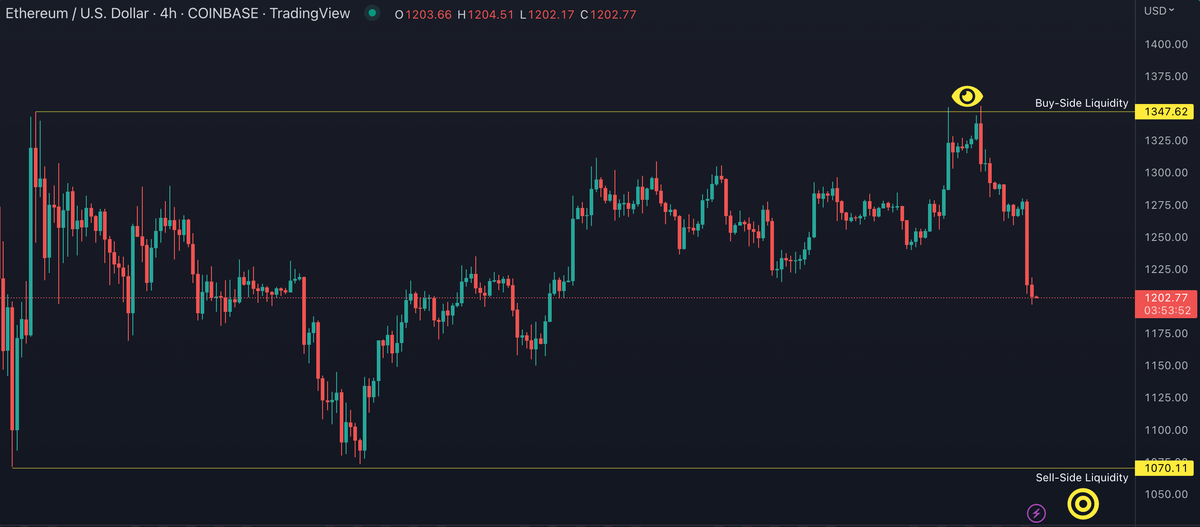This screenshot has height=527, width=1200.
Task: Select the Sell-Side Liquidity text label
Action: (x=1082, y=477)
